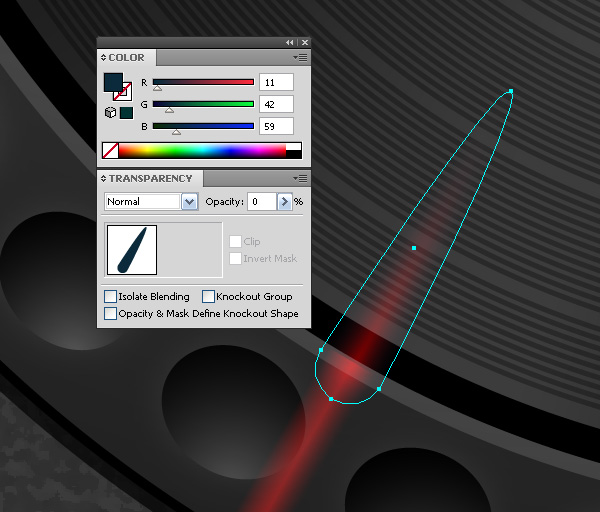The image size is (600, 512).
Task: Click the out-of-web-color cube warning icon
Action: (111, 113)
